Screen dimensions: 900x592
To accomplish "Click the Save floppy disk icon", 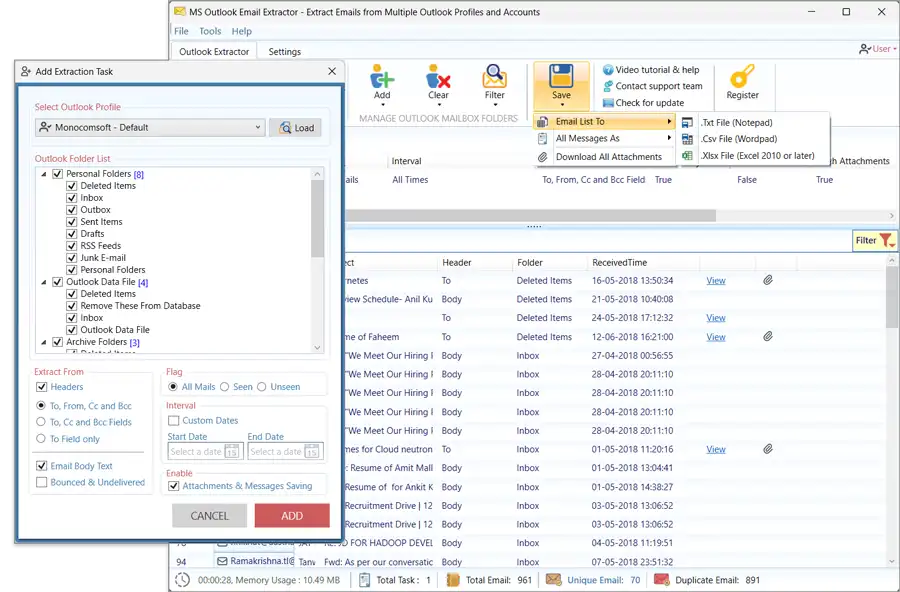I will pyautogui.click(x=561, y=76).
